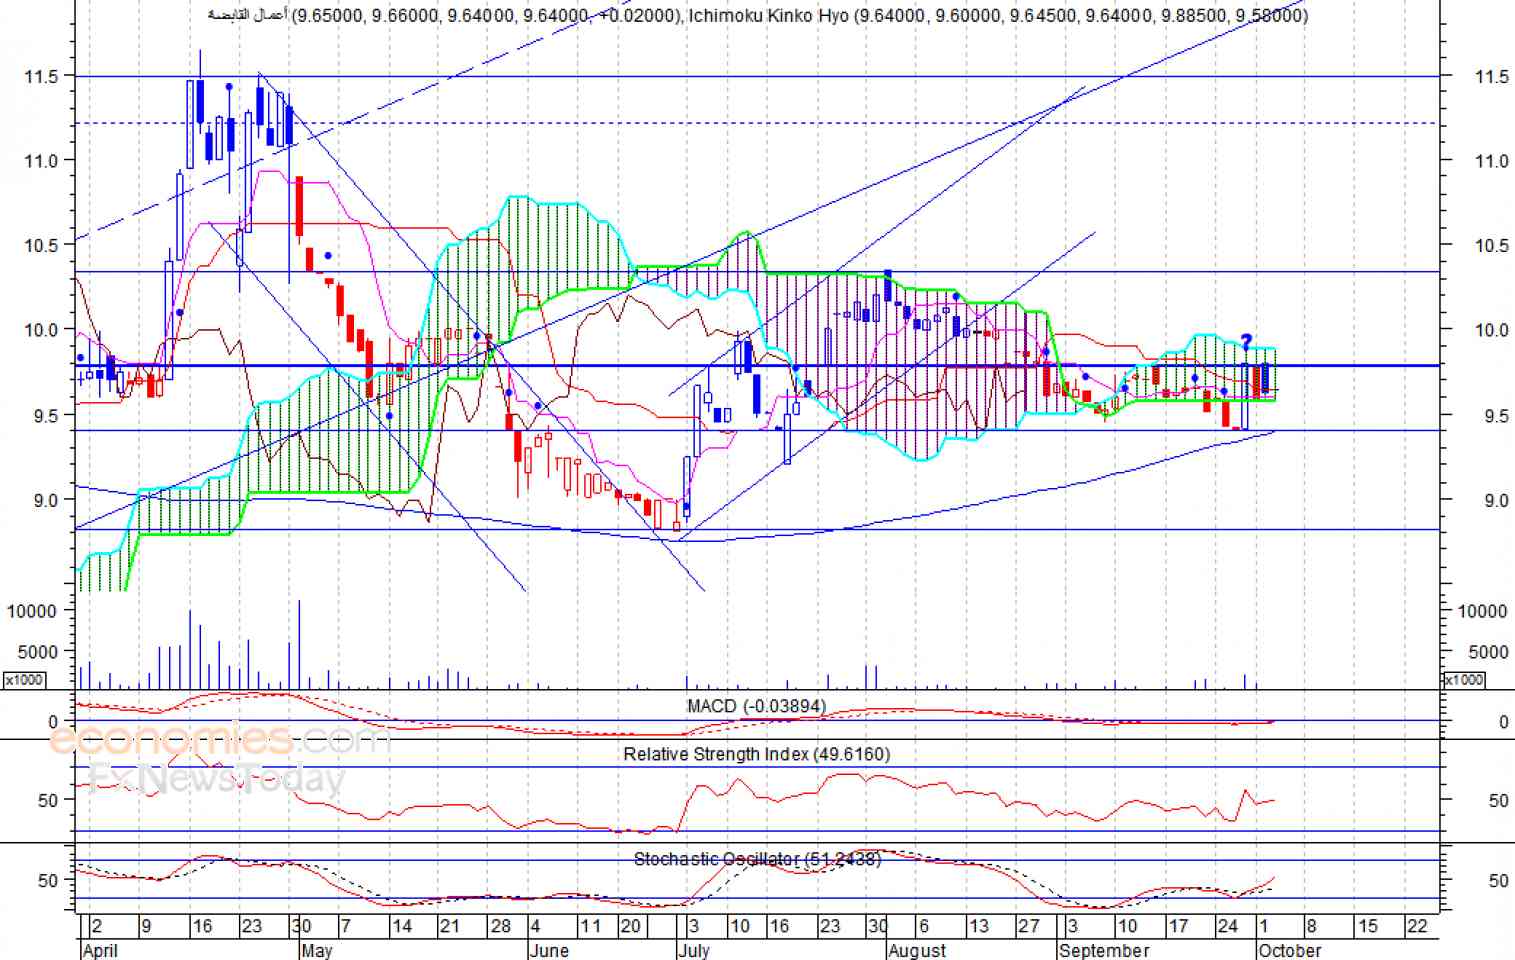Click the right volume 5000 label
The height and width of the screenshot is (960, 1515).
pos(1488,652)
